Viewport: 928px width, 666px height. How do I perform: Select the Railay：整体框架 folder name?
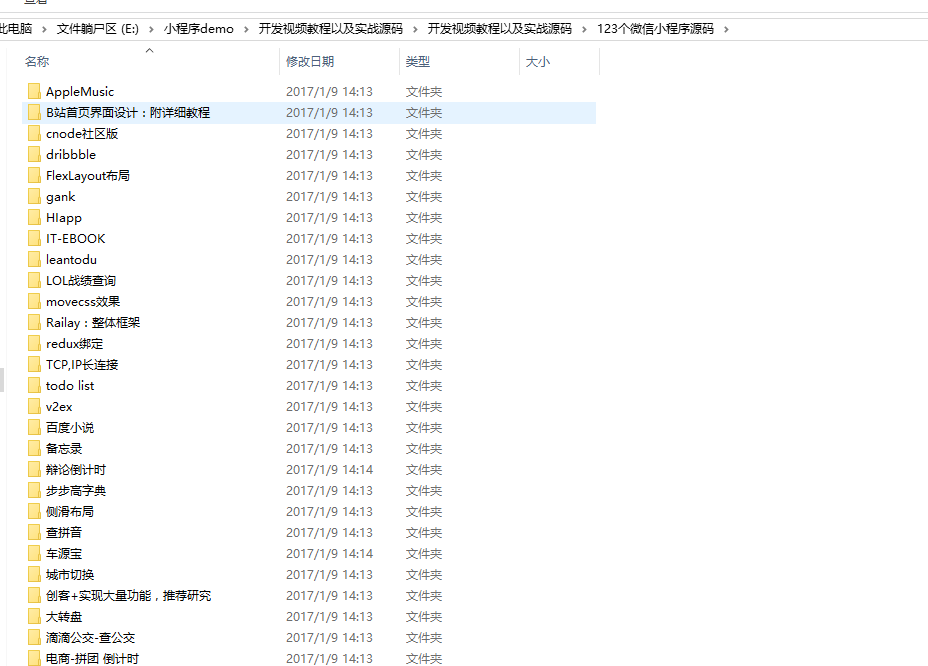(93, 323)
